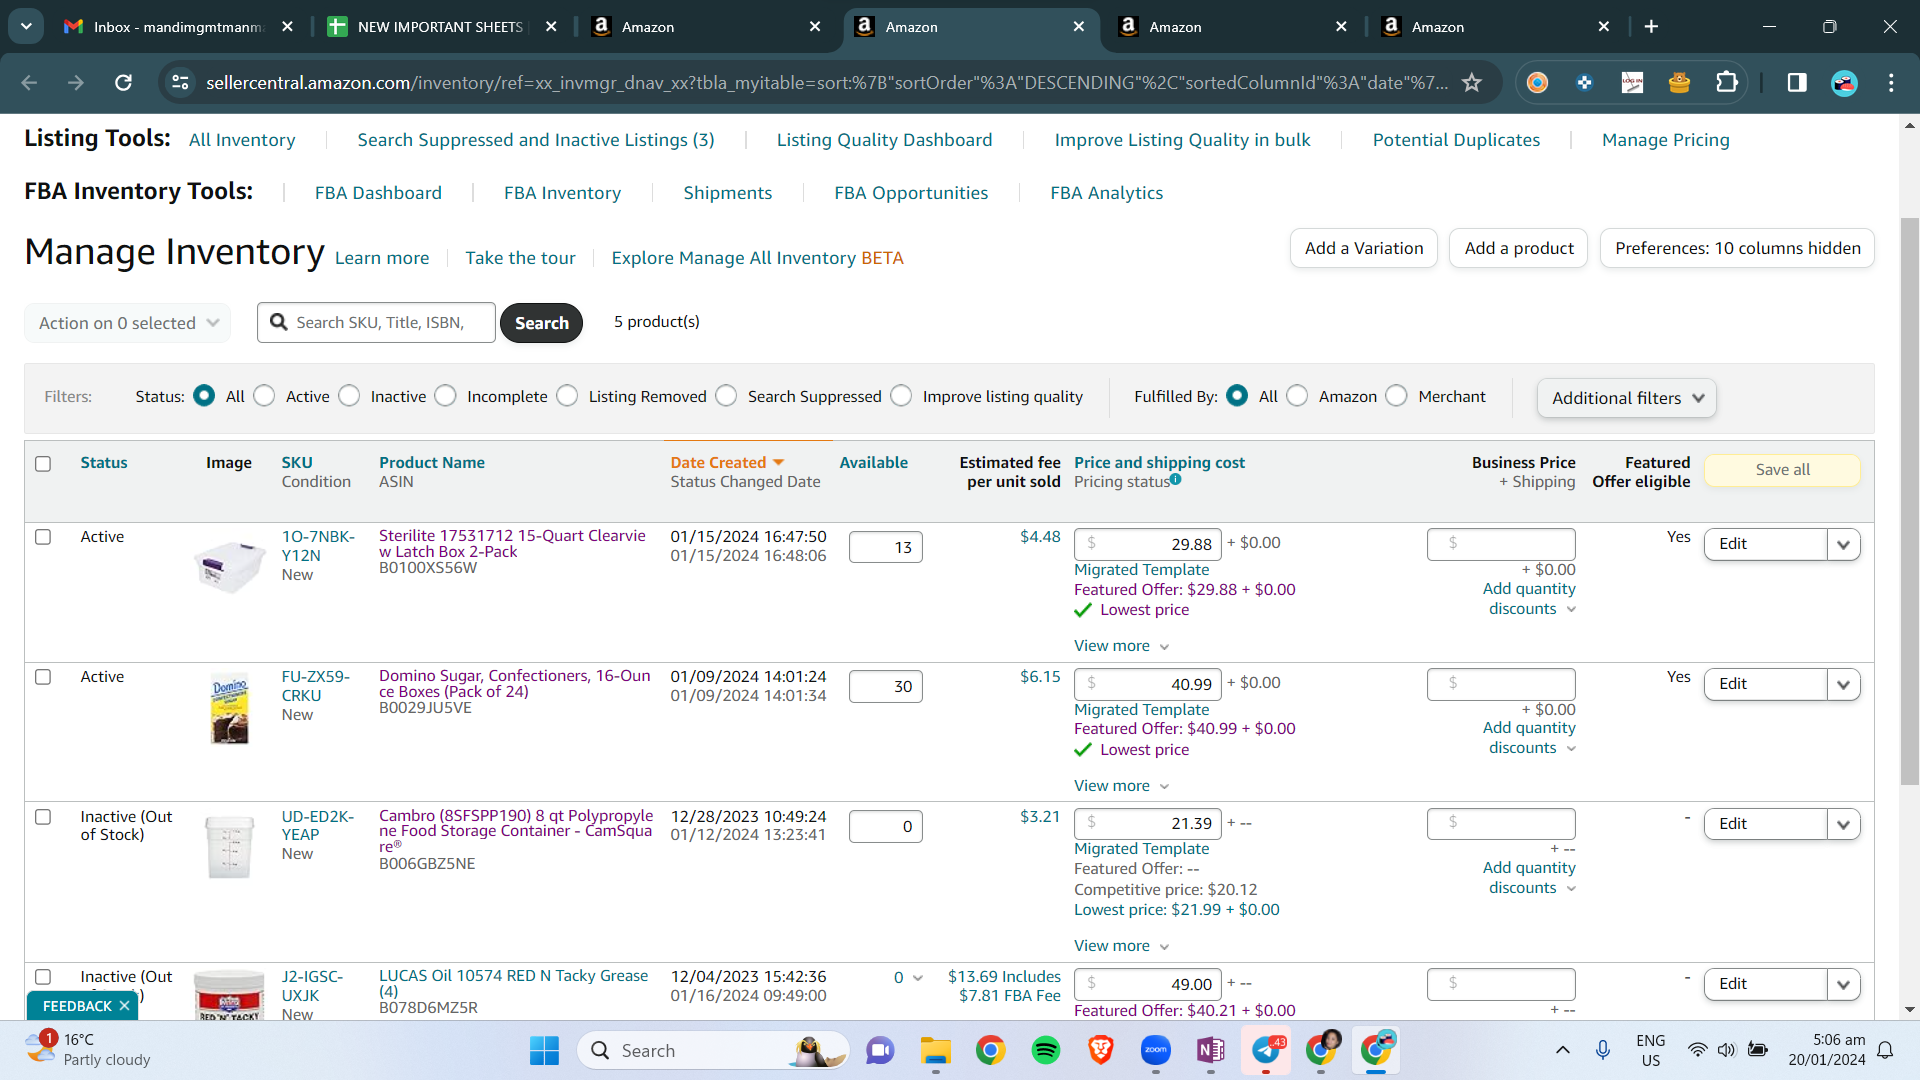Click the Windows Start button

point(544,1051)
